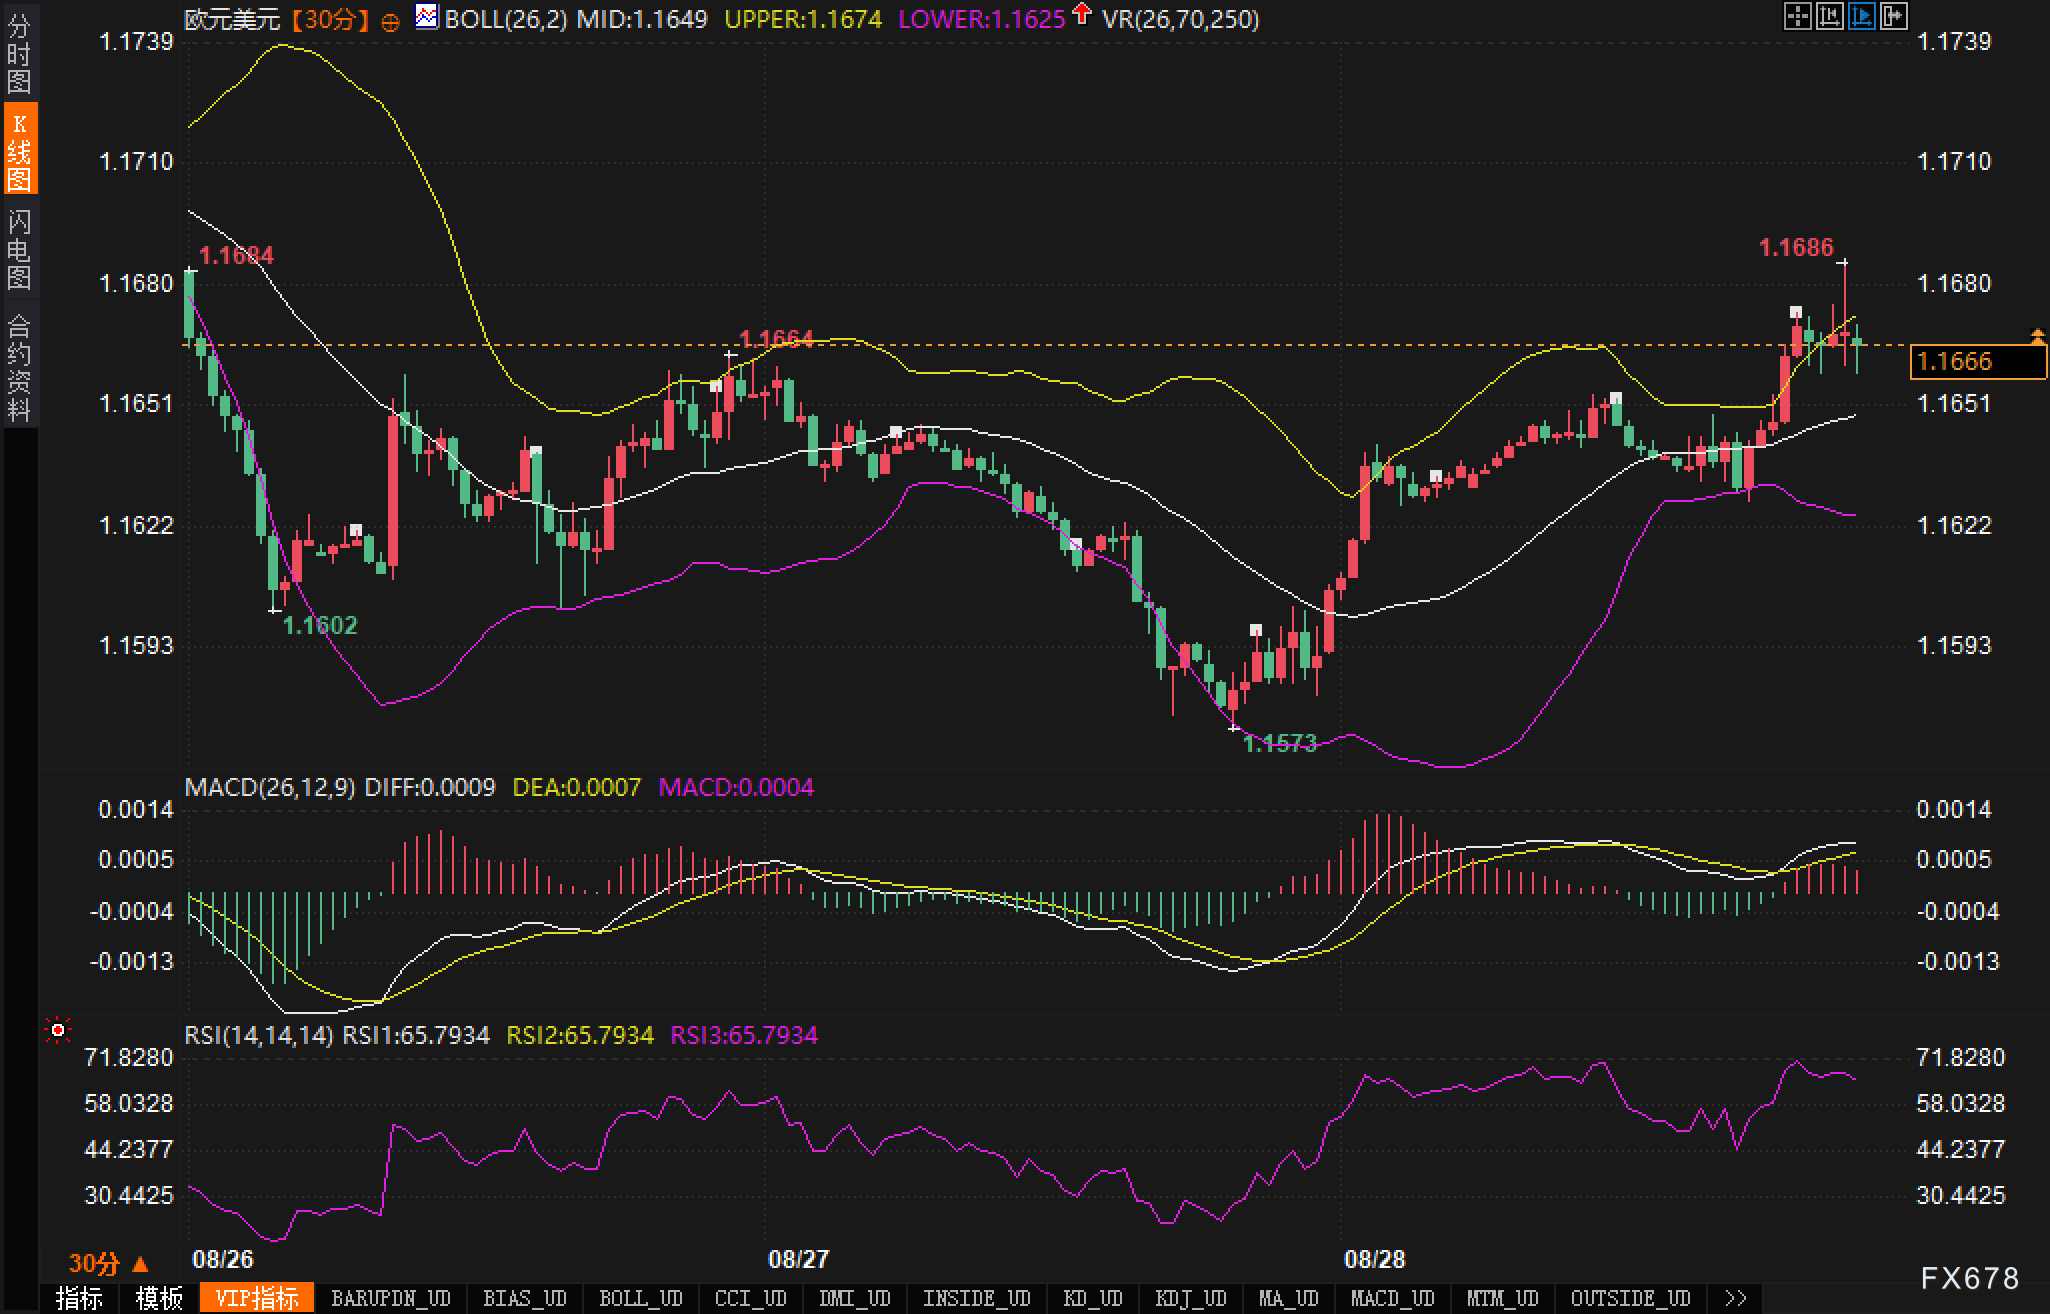This screenshot has width=2050, height=1314.
Task: Click the 1.1666 current price marker
Action: click(x=1976, y=361)
